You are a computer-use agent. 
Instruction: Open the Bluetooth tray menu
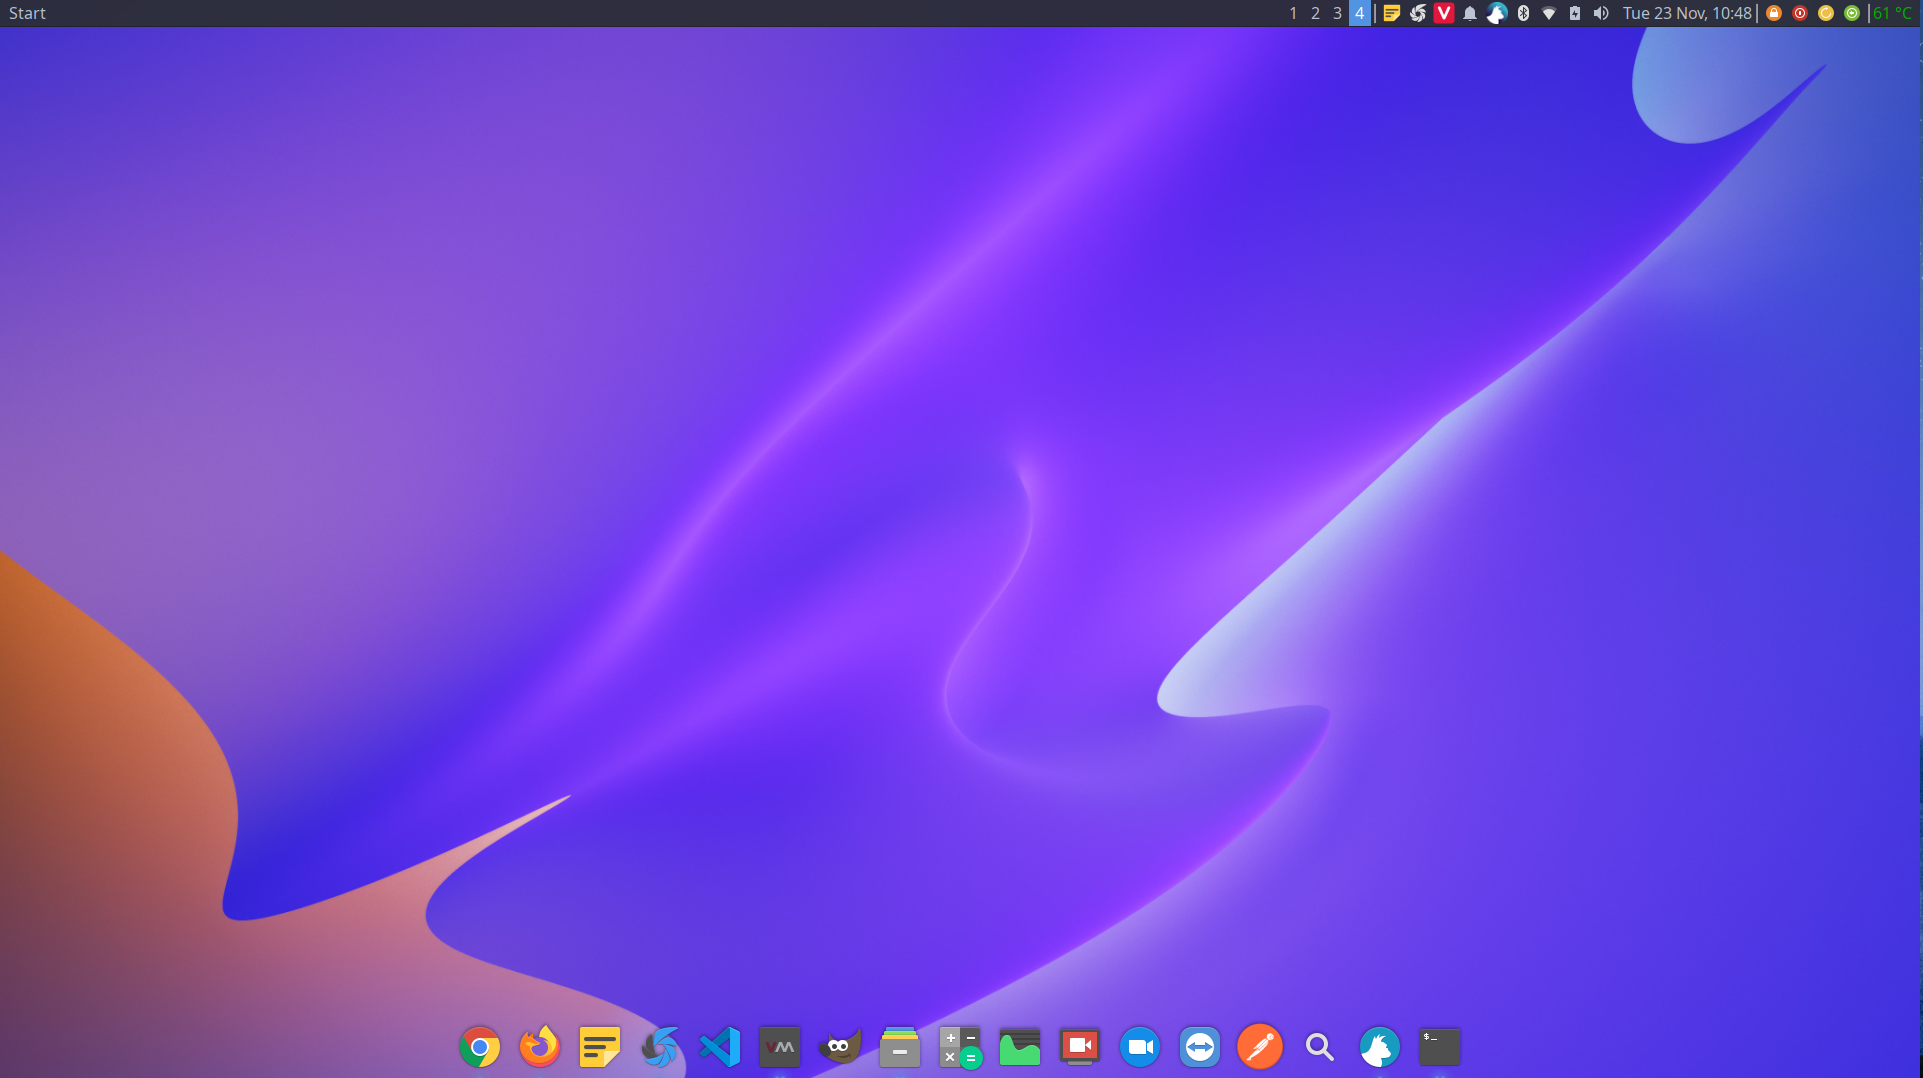tap(1523, 13)
